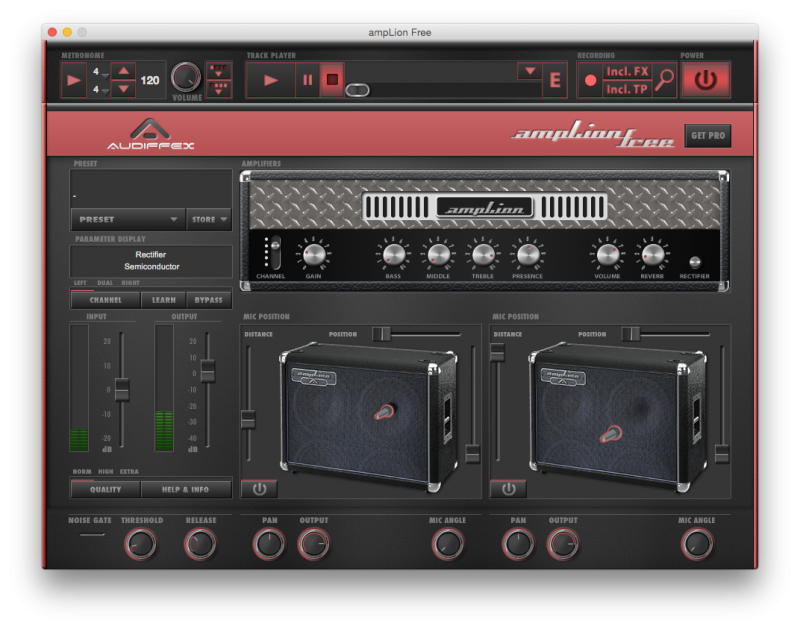
Task: Flip the amplifier CHANNEL switch
Action: click(274, 253)
